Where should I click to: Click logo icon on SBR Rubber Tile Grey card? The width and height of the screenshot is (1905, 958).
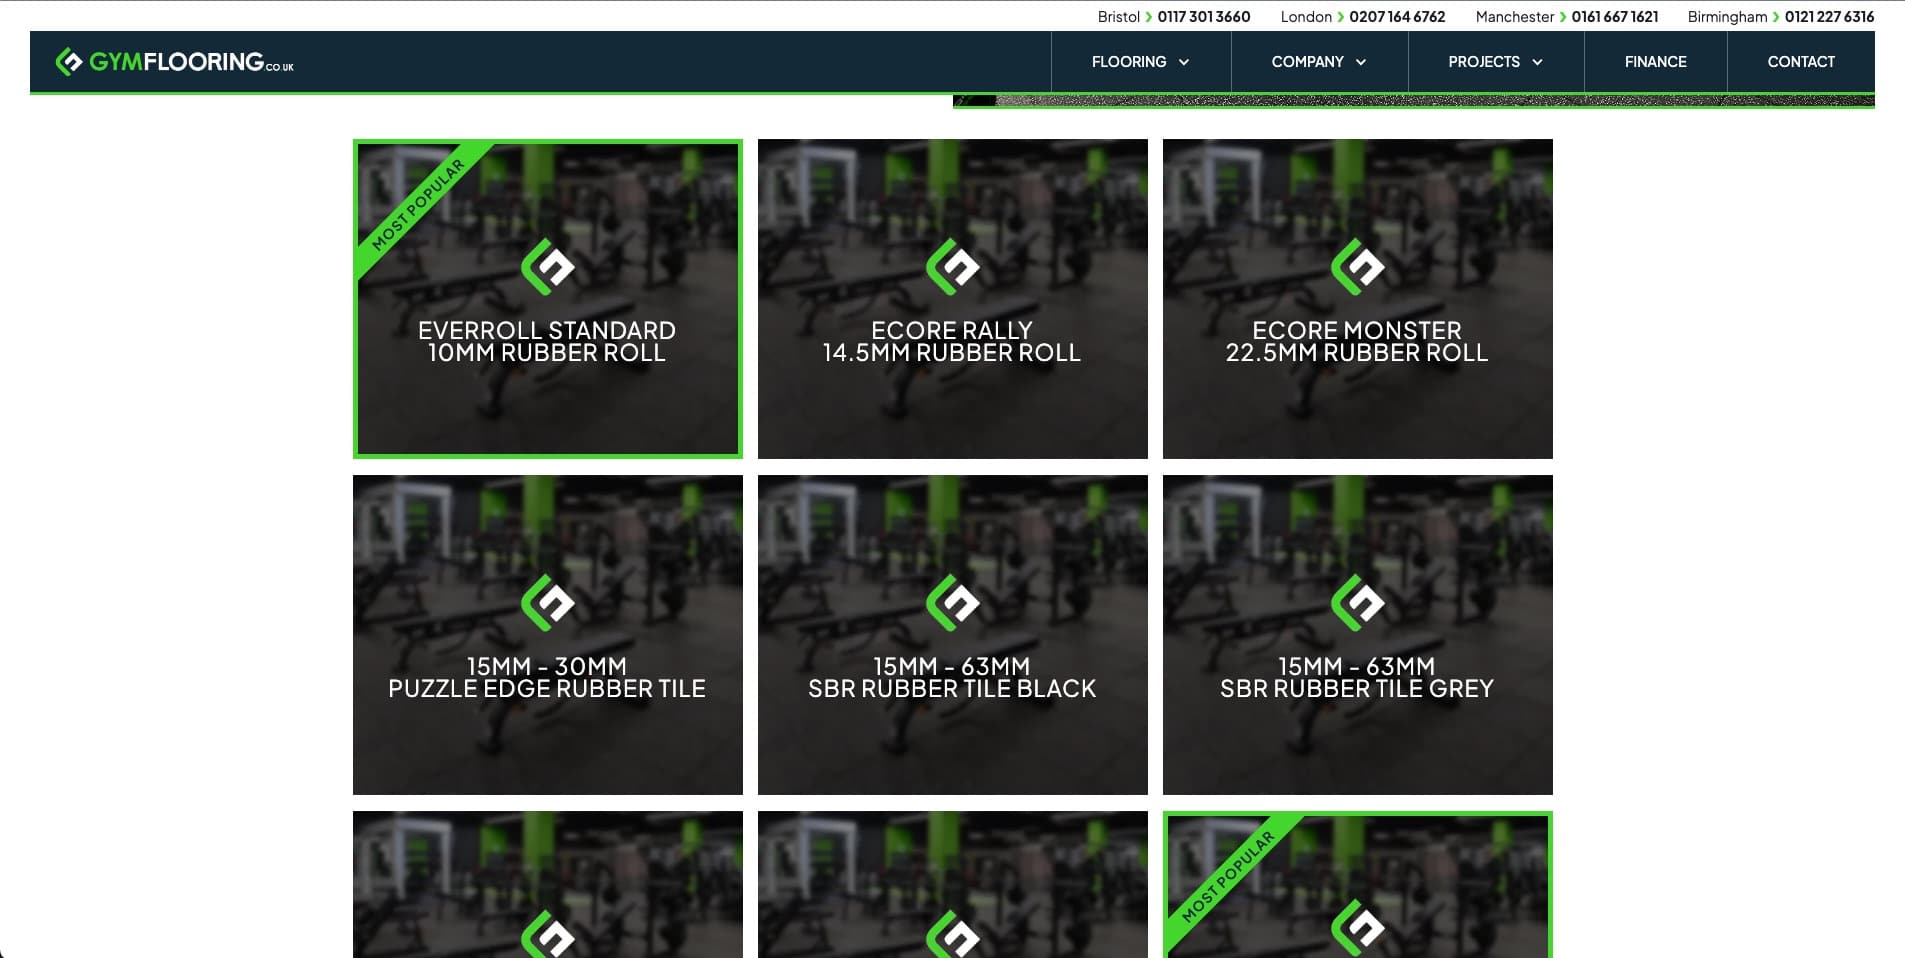(x=1358, y=603)
